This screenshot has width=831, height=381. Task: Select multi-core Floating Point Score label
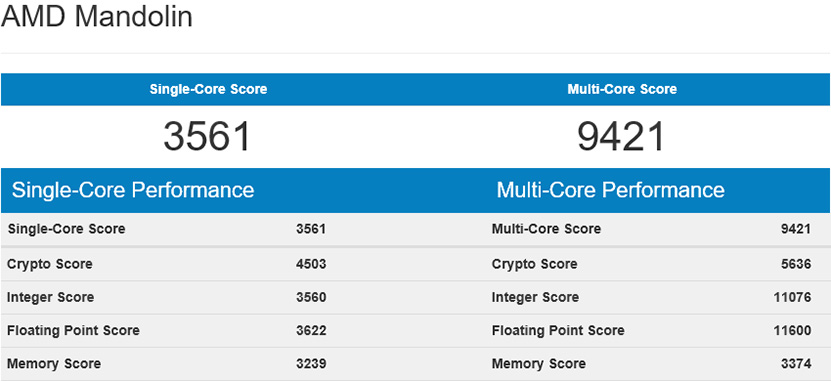[x=558, y=331]
